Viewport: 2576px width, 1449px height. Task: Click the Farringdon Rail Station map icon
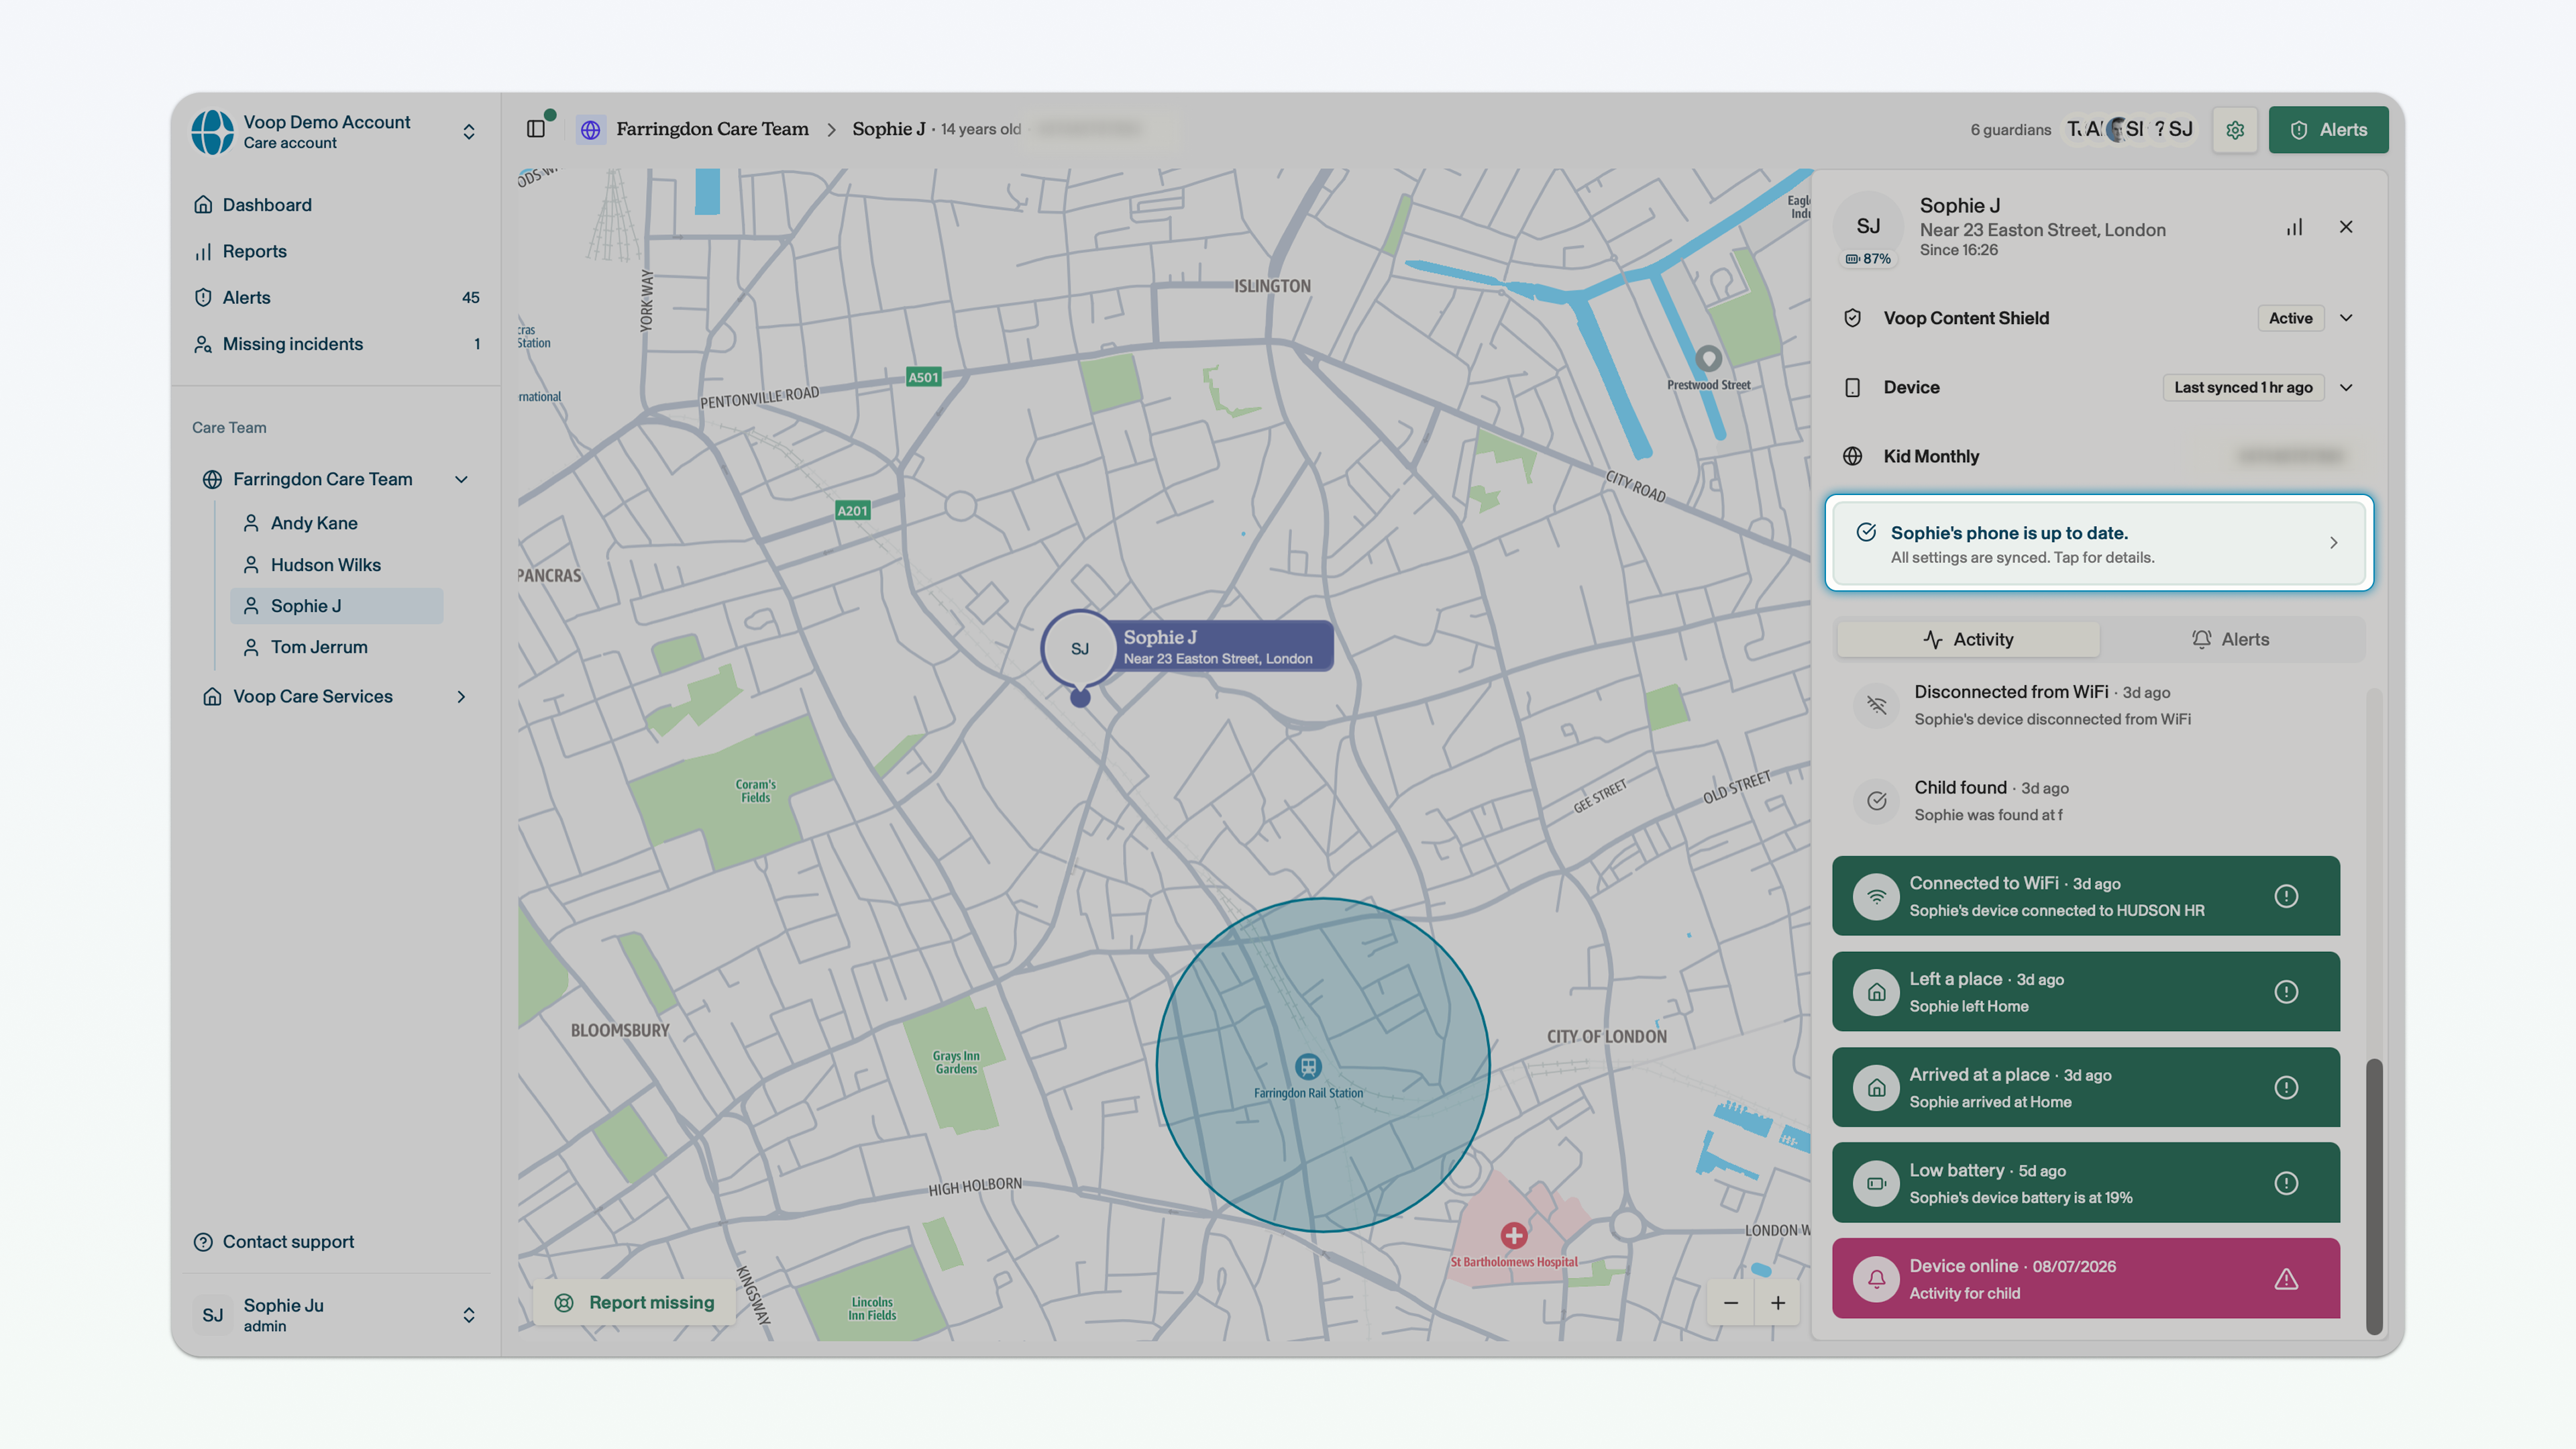point(1308,1066)
